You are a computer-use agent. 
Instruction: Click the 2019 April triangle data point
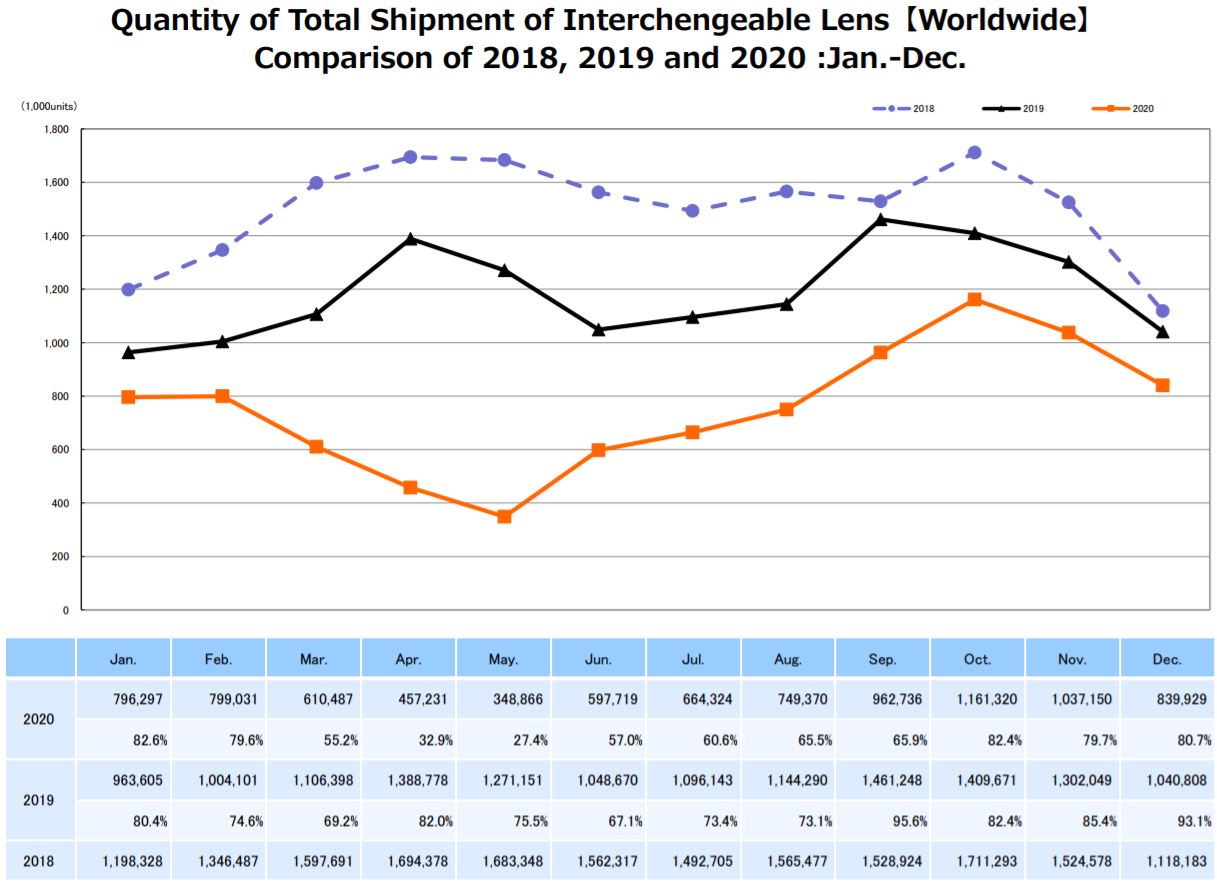click(410, 239)
